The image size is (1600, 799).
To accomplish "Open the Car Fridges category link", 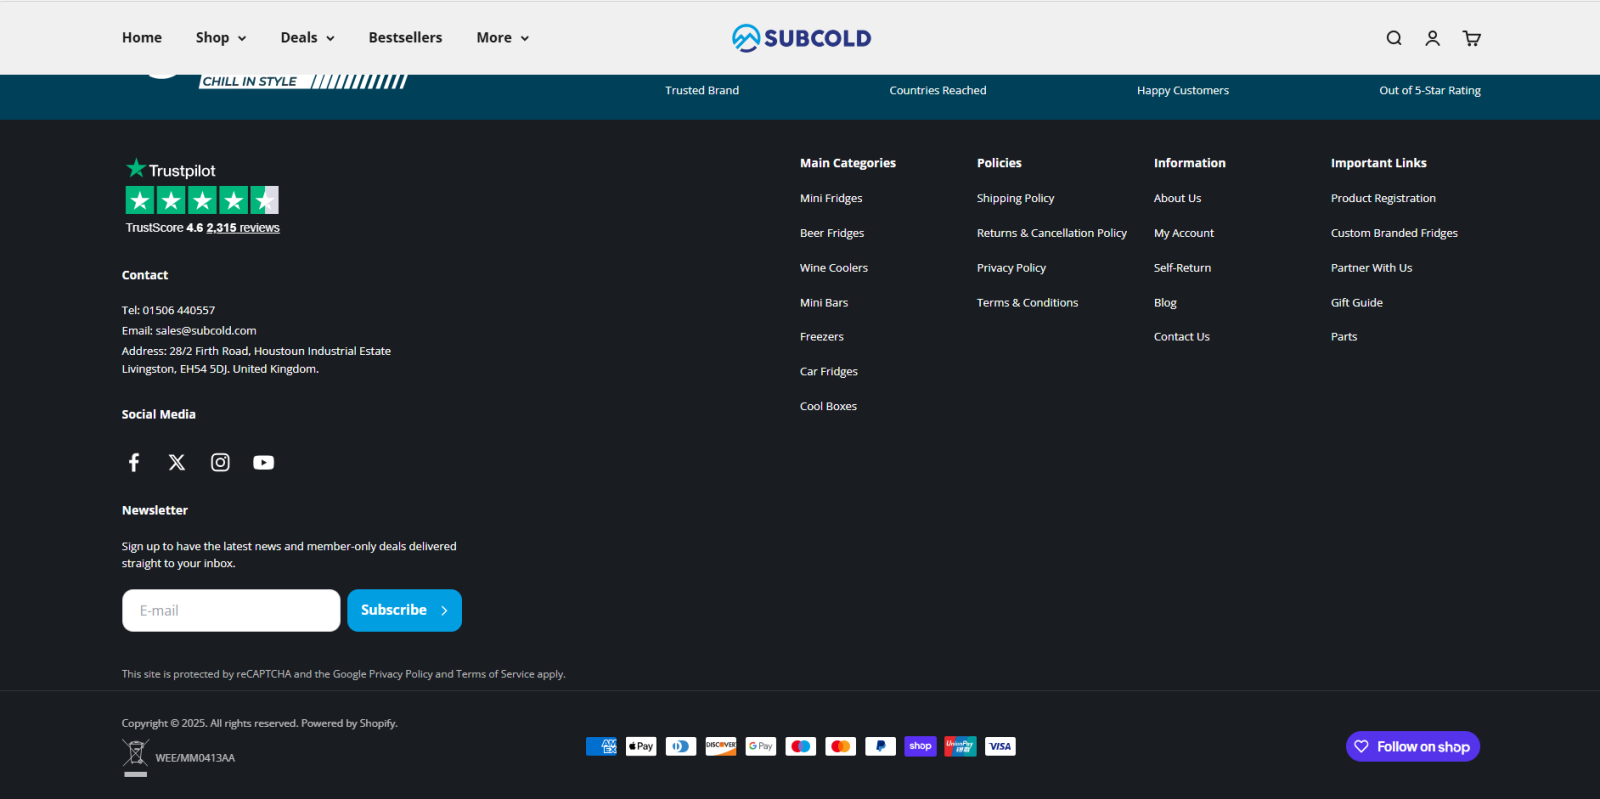I will [x=829, y=371].
